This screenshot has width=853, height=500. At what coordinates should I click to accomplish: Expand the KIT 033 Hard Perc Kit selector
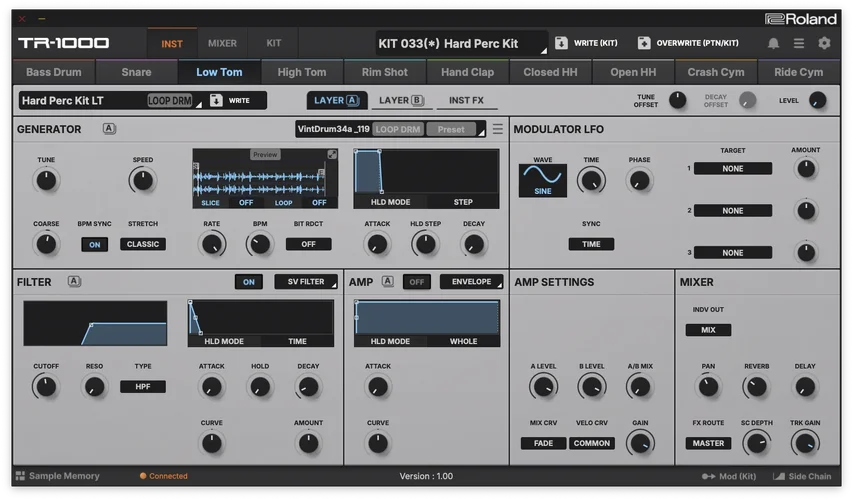click(462, 43)
